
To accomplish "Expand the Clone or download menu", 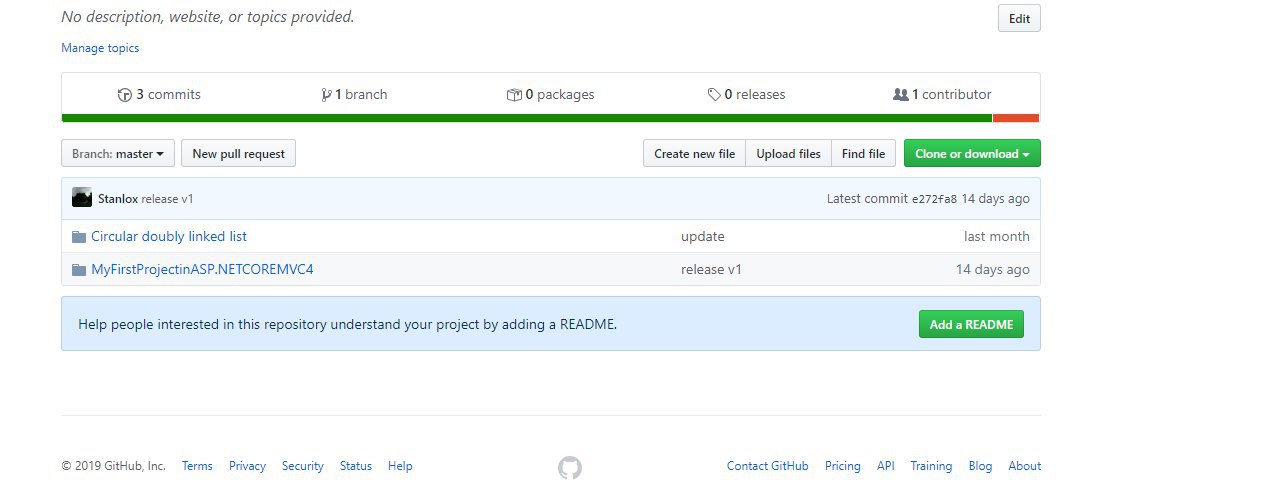I will coord(972,154).
